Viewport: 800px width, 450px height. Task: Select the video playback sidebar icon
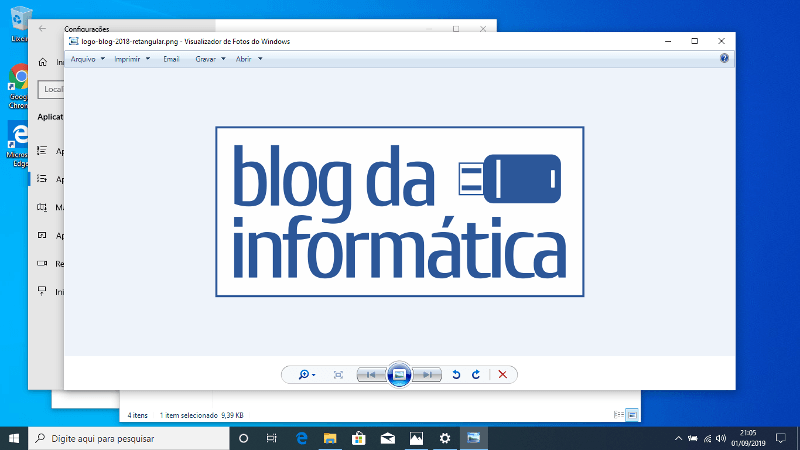[42, 263]
